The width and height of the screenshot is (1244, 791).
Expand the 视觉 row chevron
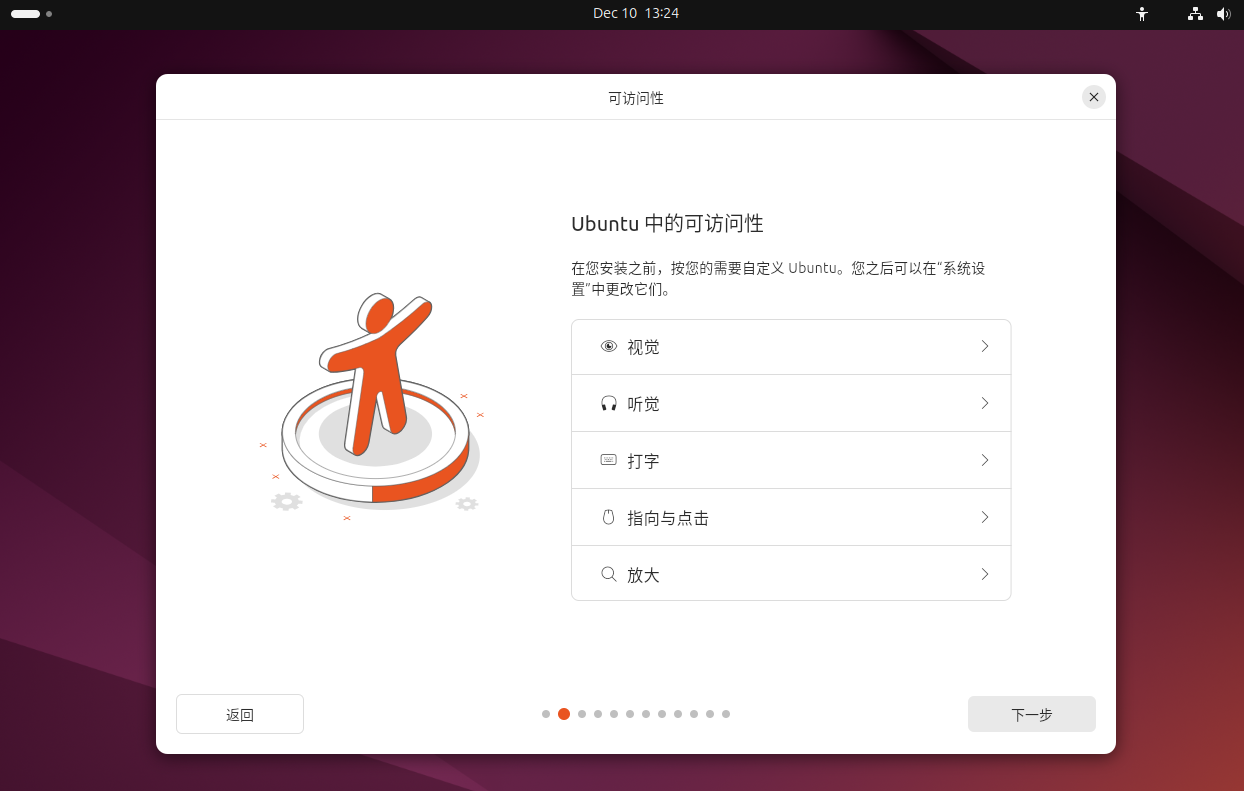tap(985, 346)
